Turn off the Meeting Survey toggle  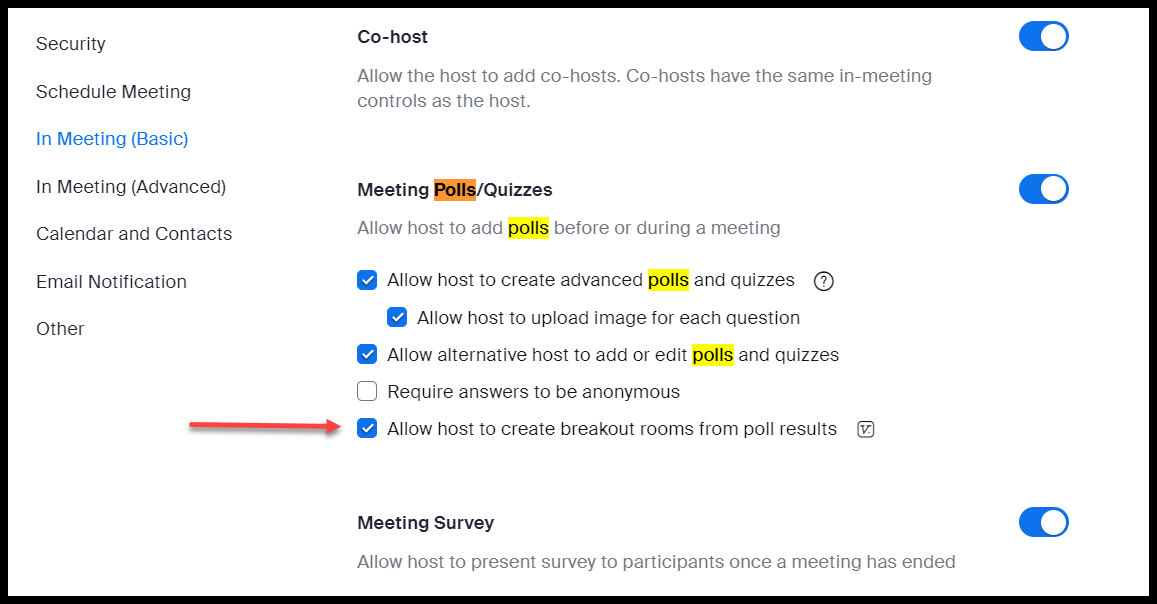(x=1043, y=522)
